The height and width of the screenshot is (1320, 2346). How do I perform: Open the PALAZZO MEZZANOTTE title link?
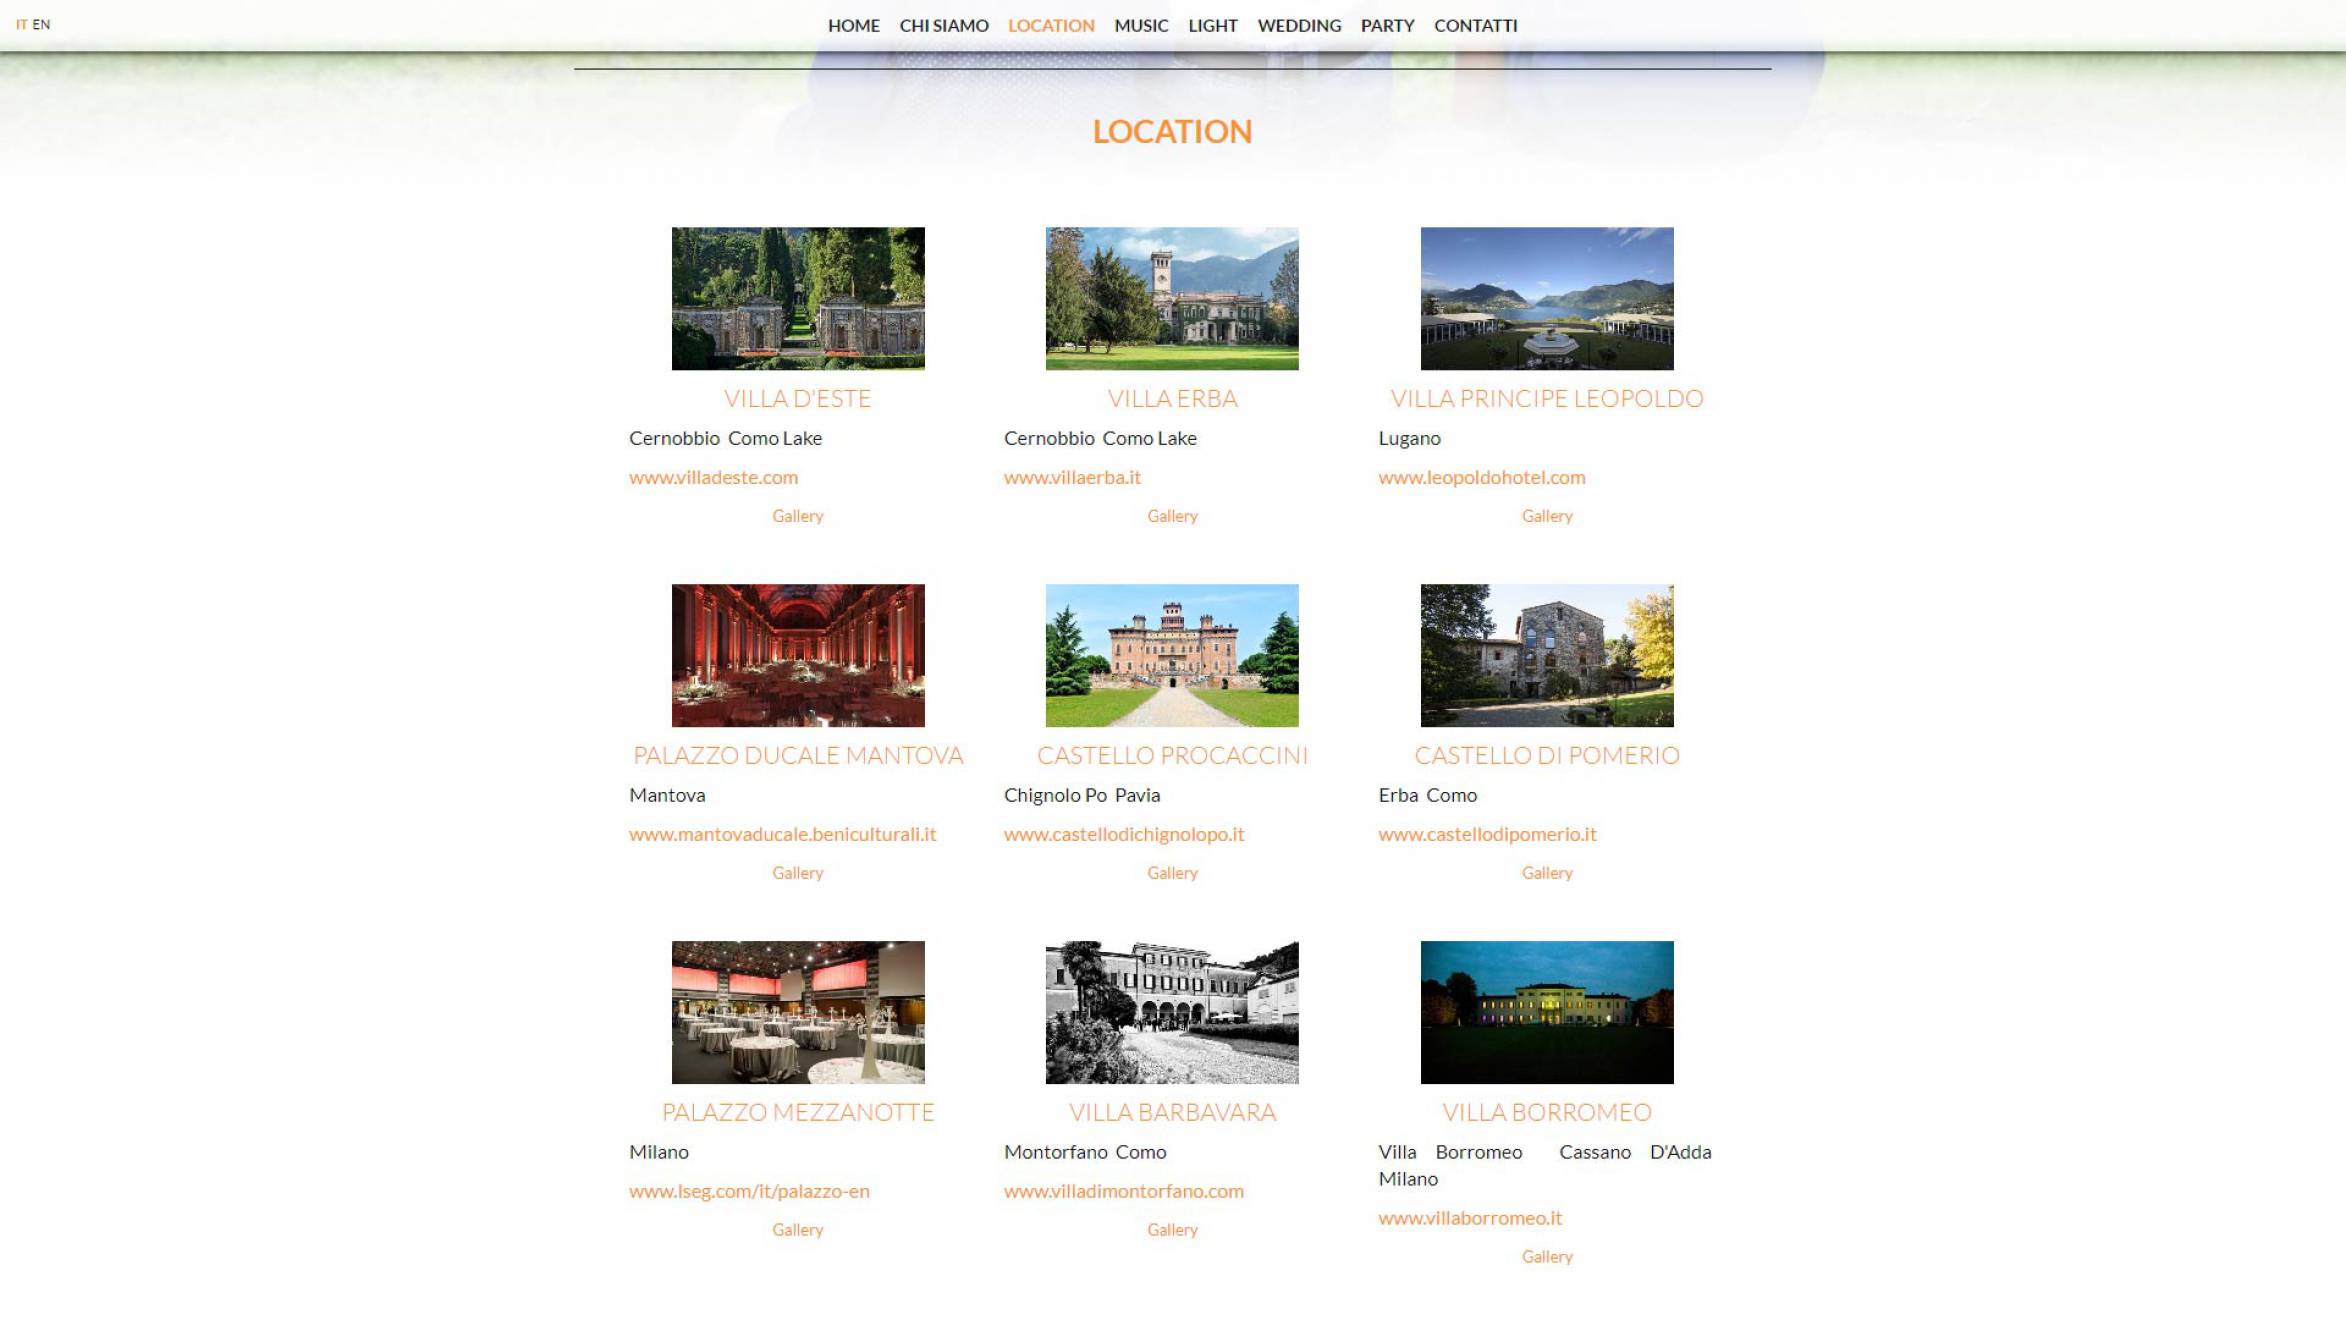798,1112
